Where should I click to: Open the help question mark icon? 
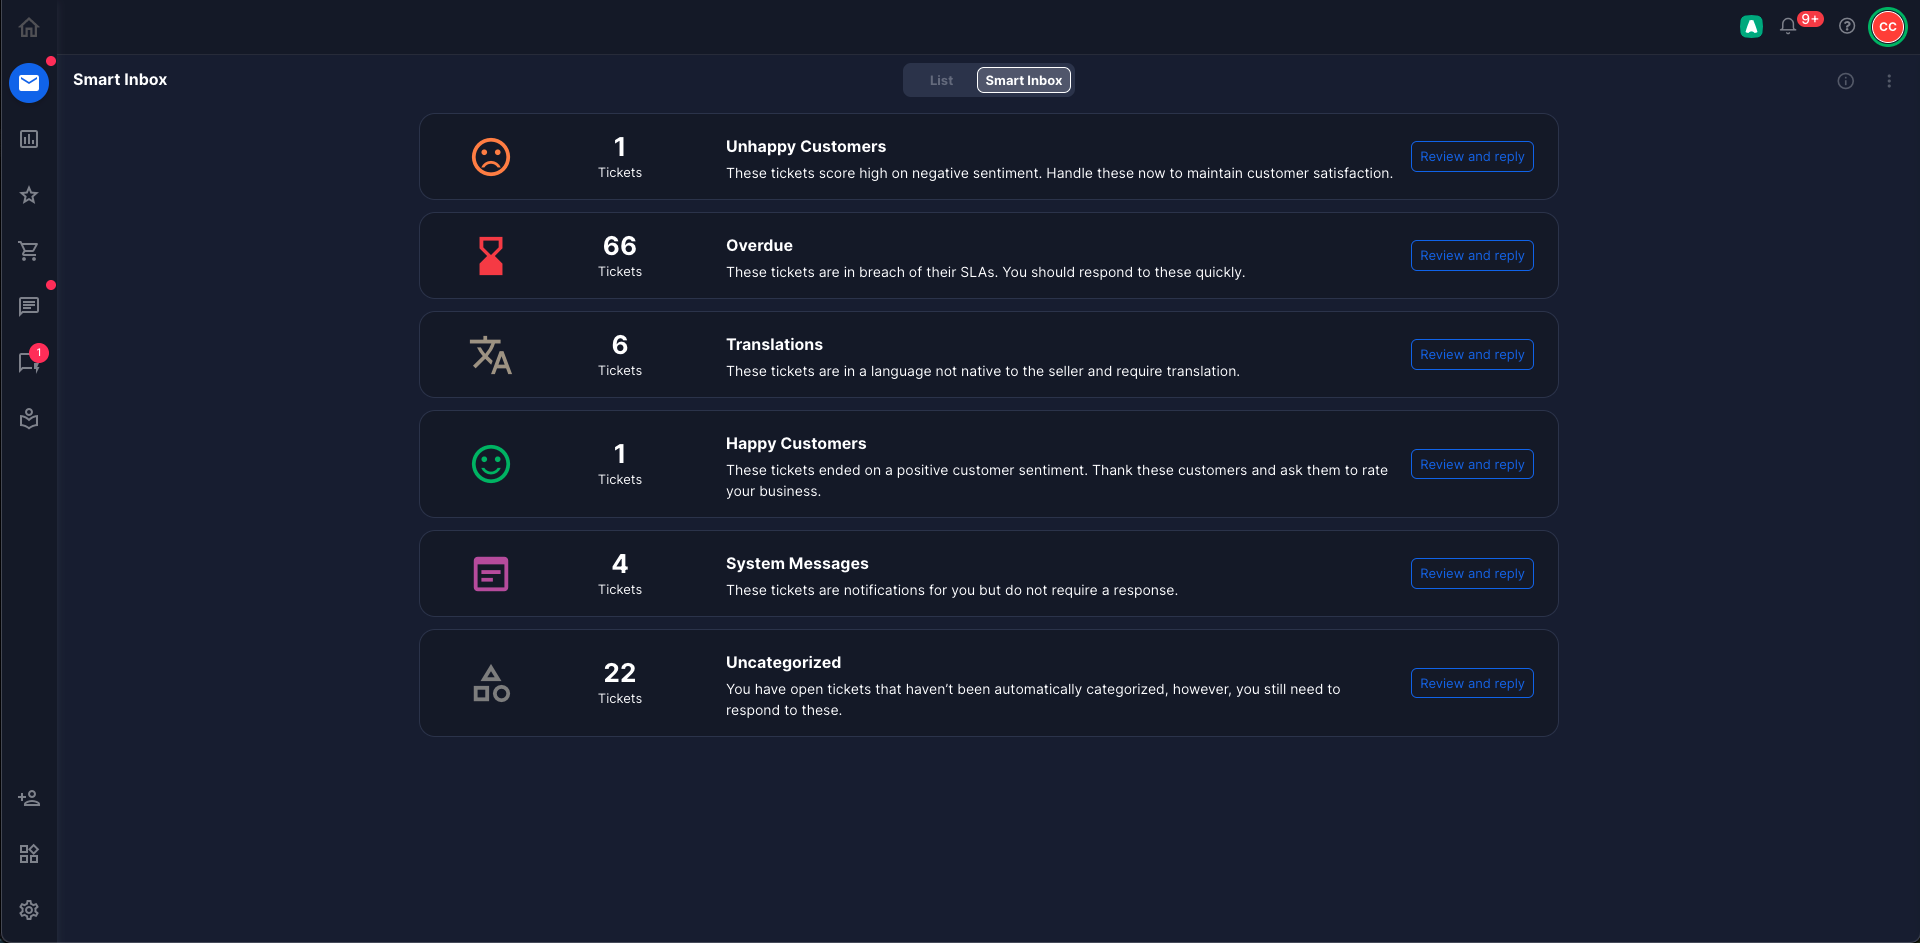[1847, 27]
